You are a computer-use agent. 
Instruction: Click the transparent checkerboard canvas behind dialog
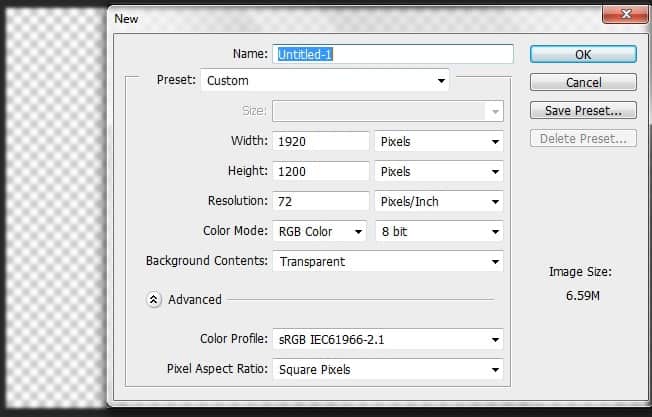coord(55,208)
